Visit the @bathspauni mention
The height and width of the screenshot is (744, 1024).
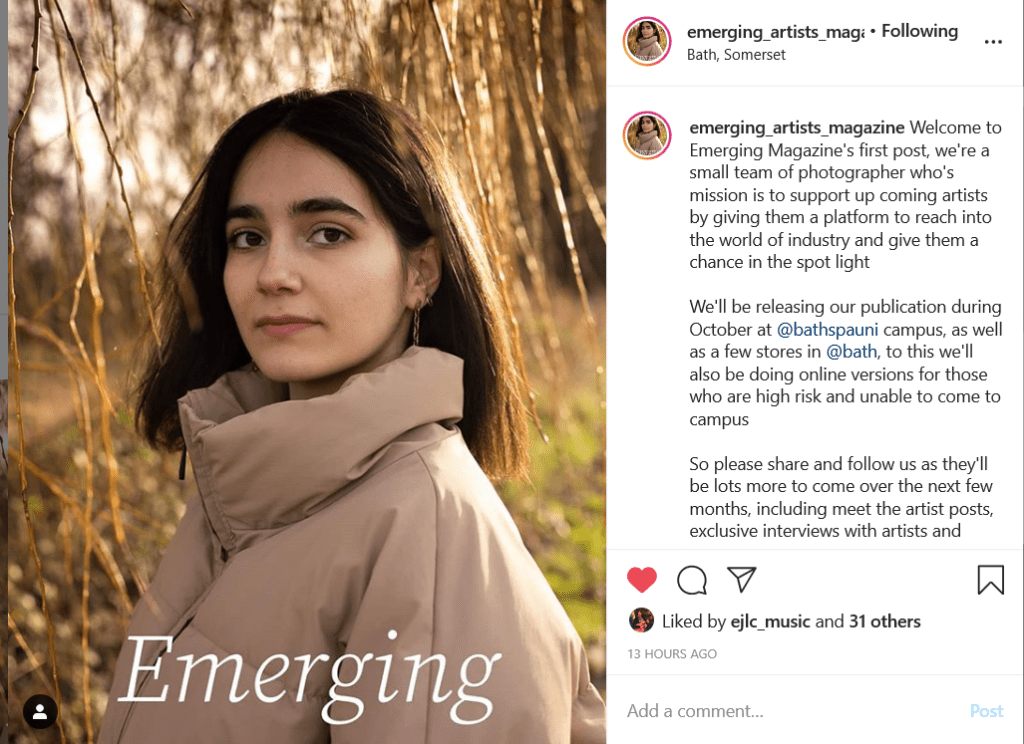coord(827,329)
